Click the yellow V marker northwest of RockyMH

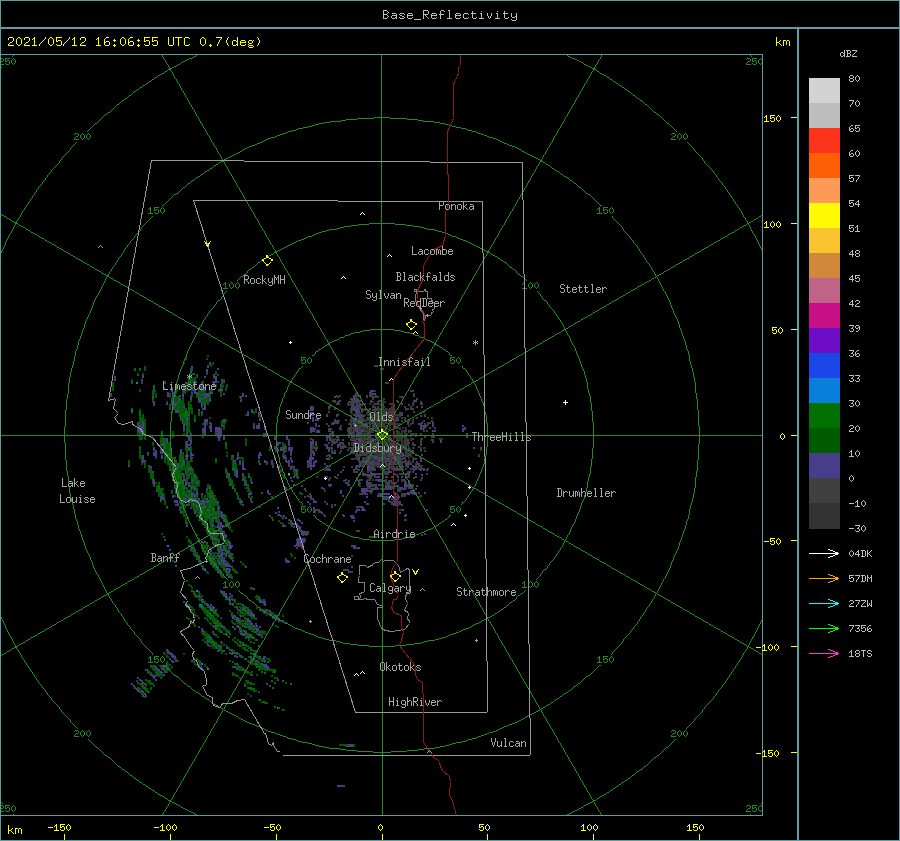[x=208, y=244]
